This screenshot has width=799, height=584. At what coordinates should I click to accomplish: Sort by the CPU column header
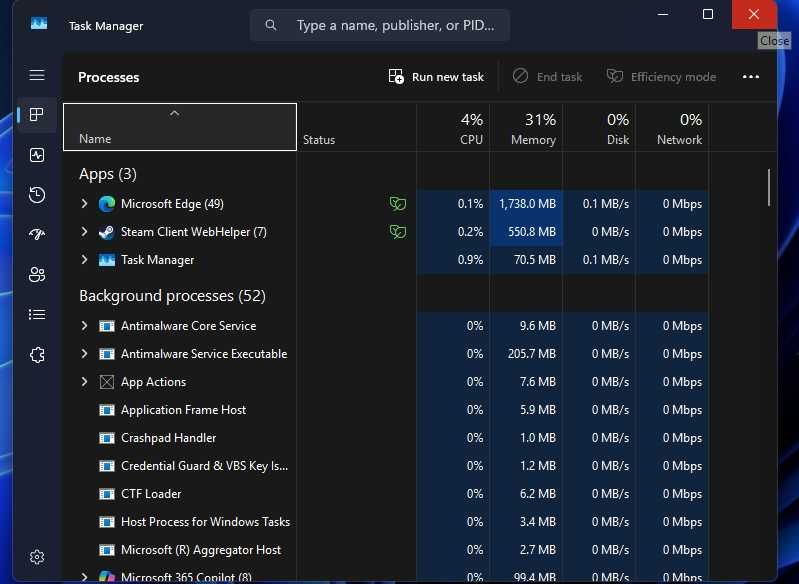(x=454, y=127)
